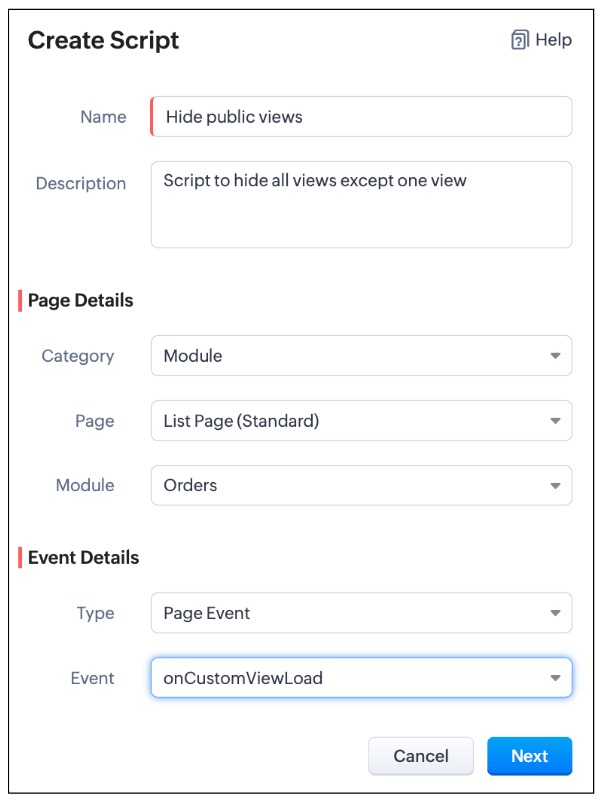Click inside the Name field containing Hide public views

point(360,117)
